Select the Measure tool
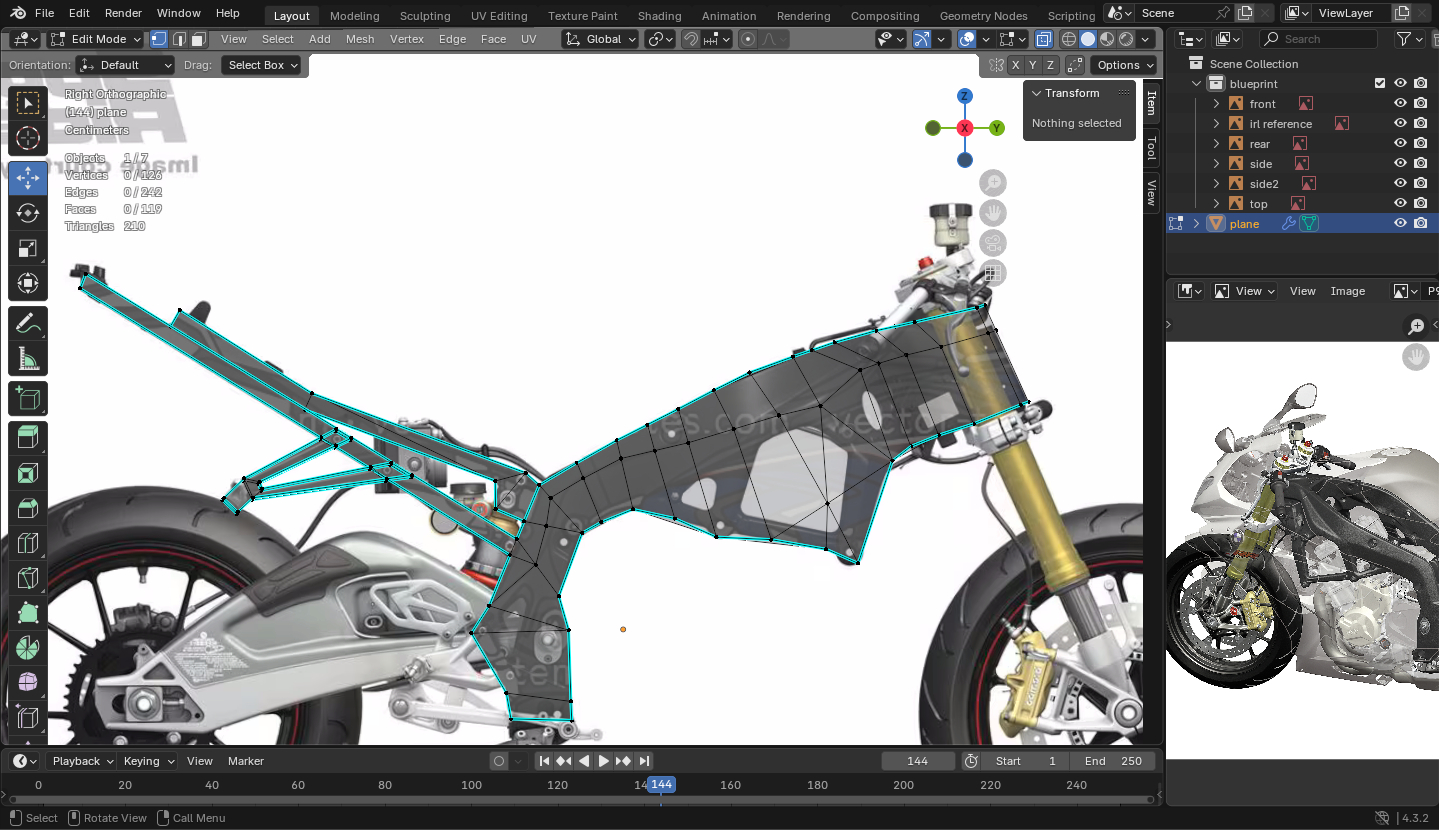 28,358
